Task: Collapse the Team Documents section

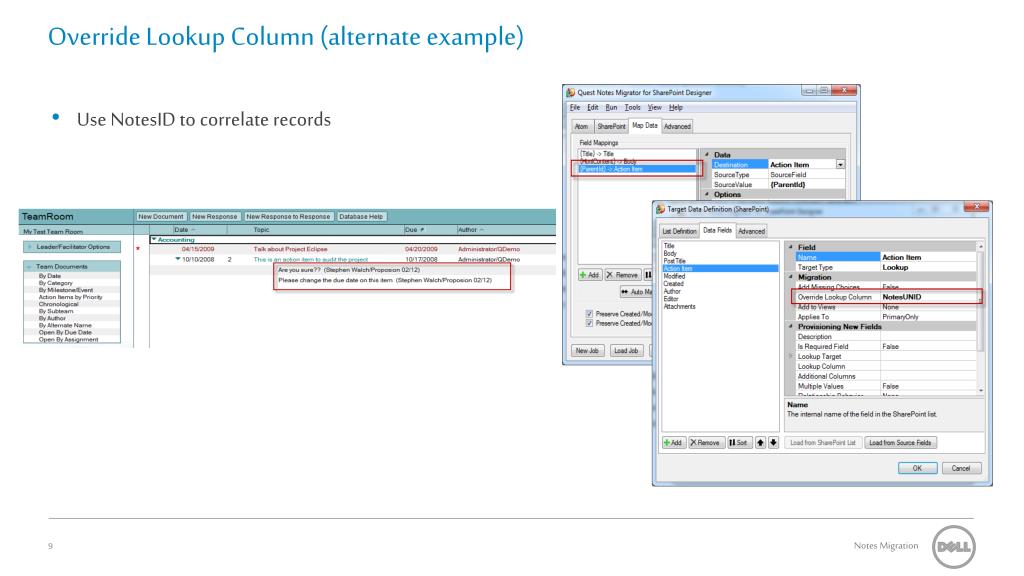Action: (29, 266)
